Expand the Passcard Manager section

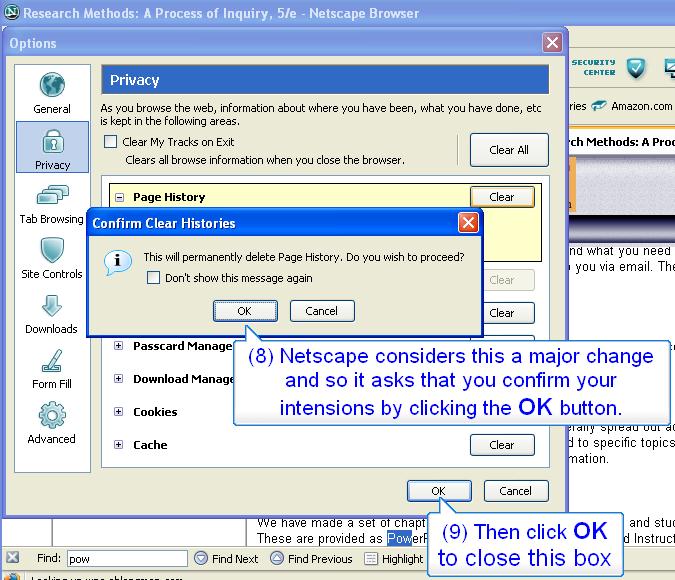coord(118,346)
